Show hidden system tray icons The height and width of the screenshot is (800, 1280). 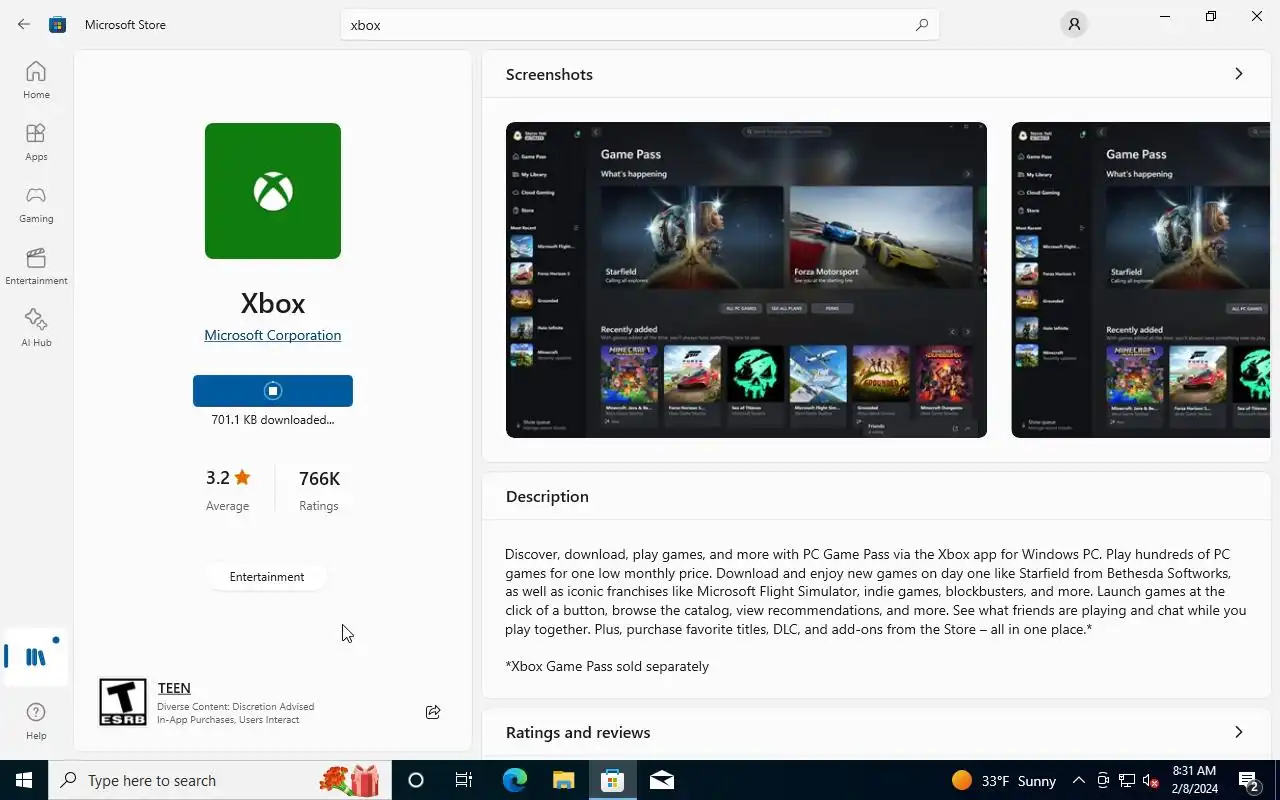click(x=1078, y=780)
